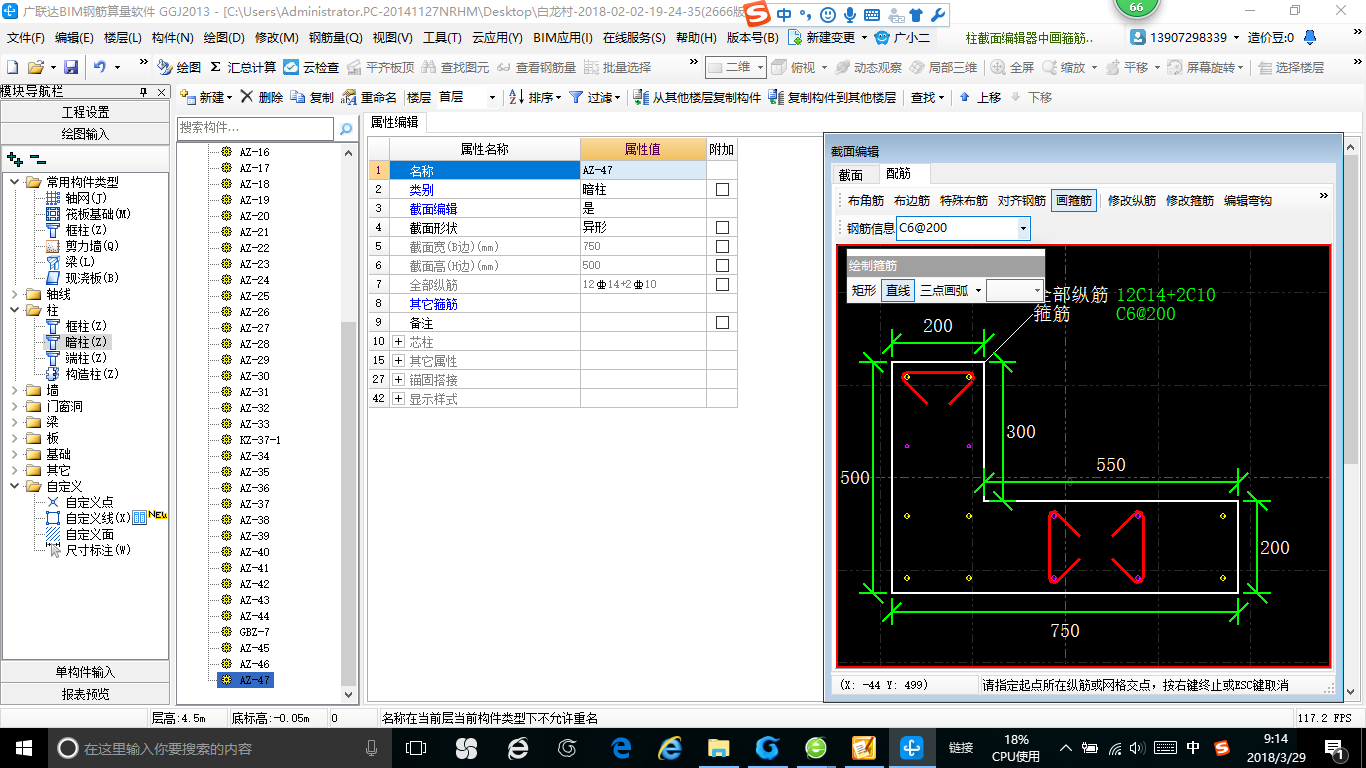Start 云检查 cloud check

(311, 67)
